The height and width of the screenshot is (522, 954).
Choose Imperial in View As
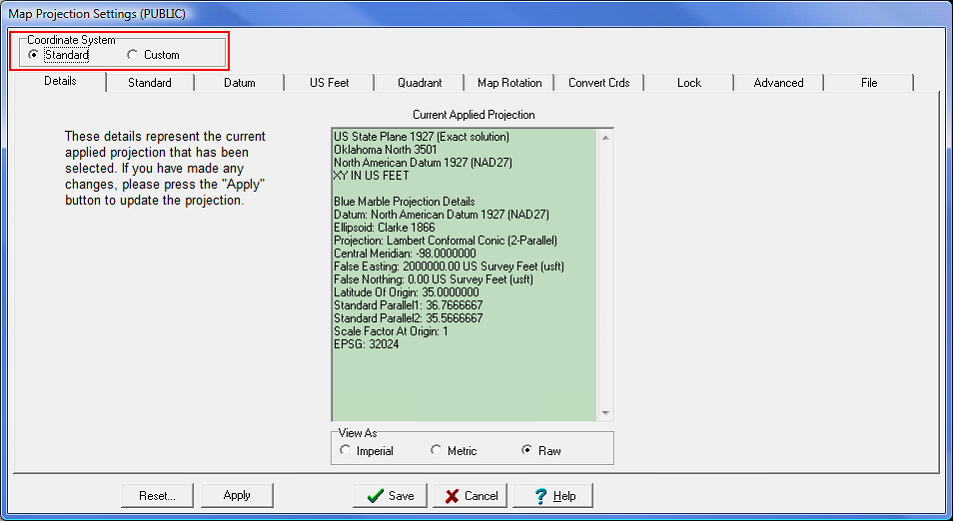346,451
